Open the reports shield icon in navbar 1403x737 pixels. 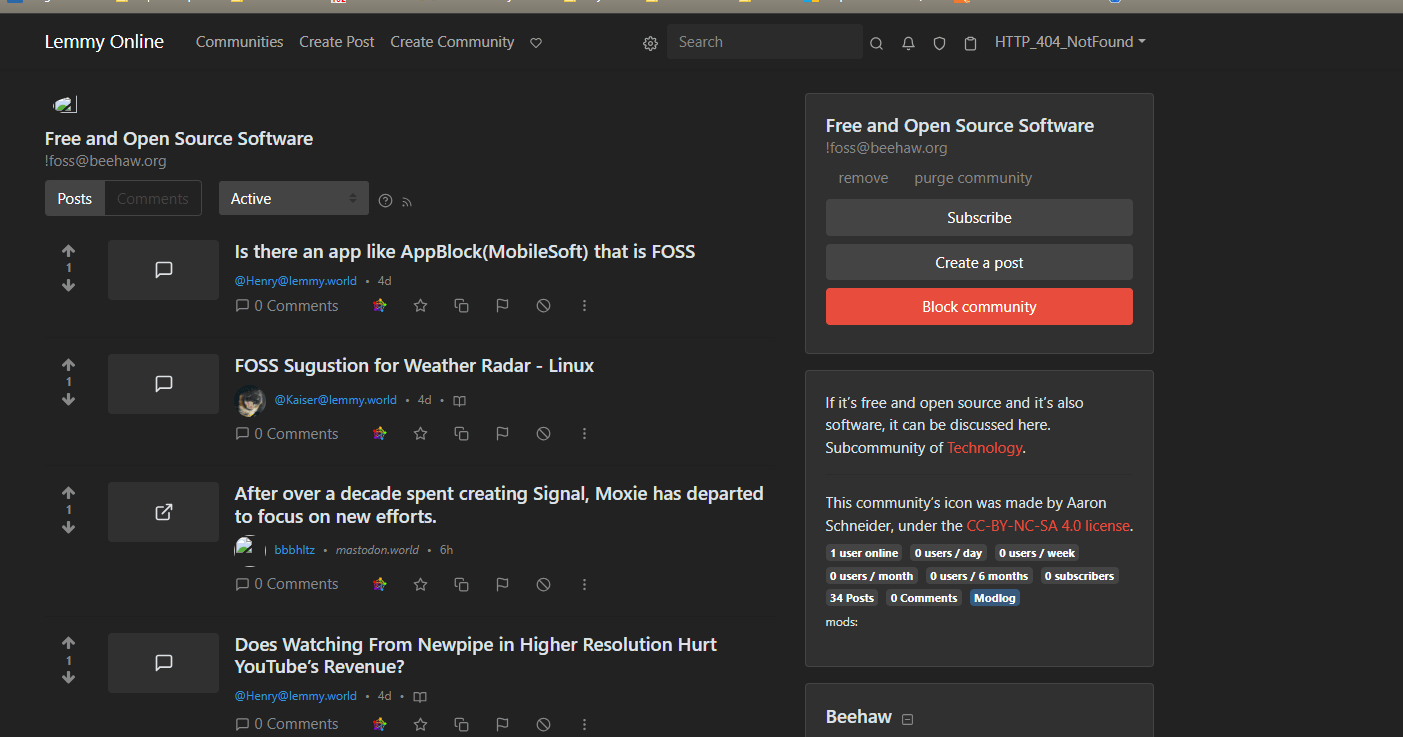[939, 43]
